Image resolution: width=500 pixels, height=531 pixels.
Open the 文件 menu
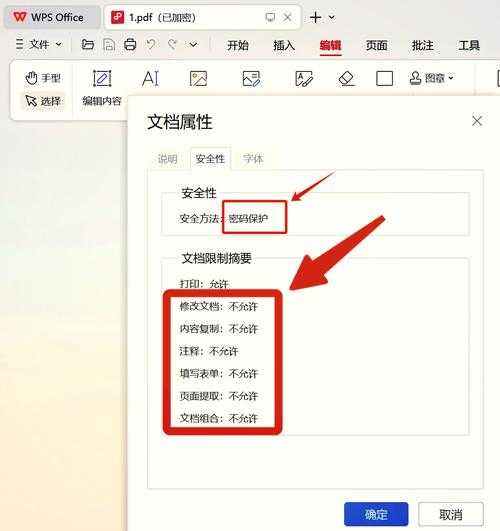pyautogui.click(x=39, y=44)
